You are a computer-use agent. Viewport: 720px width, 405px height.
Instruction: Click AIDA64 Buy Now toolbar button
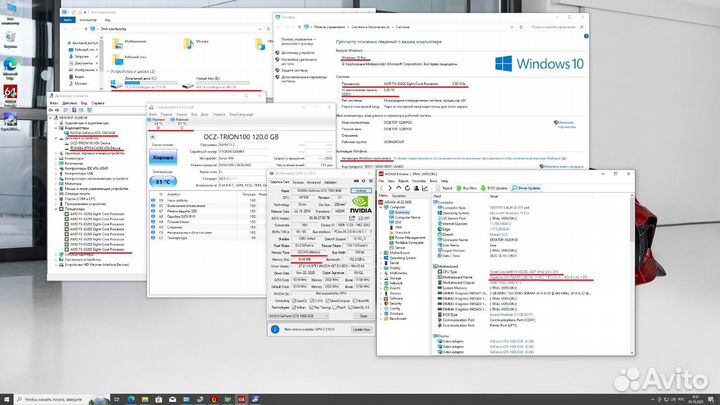[x=467, y=188]
